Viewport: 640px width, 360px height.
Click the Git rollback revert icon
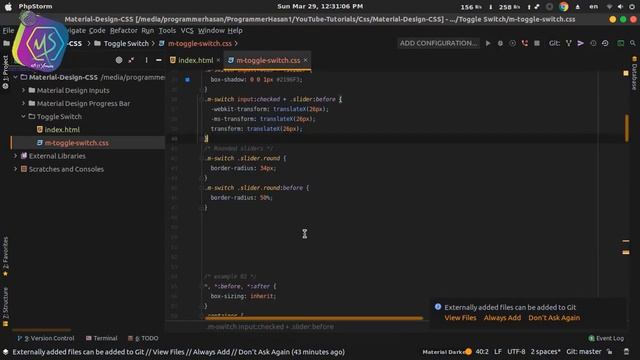pyautogui.click(x=605, y=43)
